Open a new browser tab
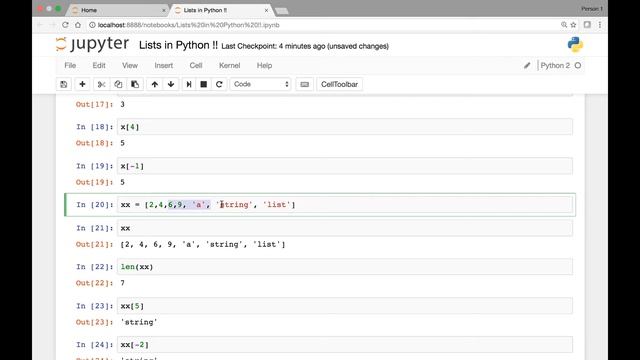Viewport: 640px width, 360px height. click(282, 11)
